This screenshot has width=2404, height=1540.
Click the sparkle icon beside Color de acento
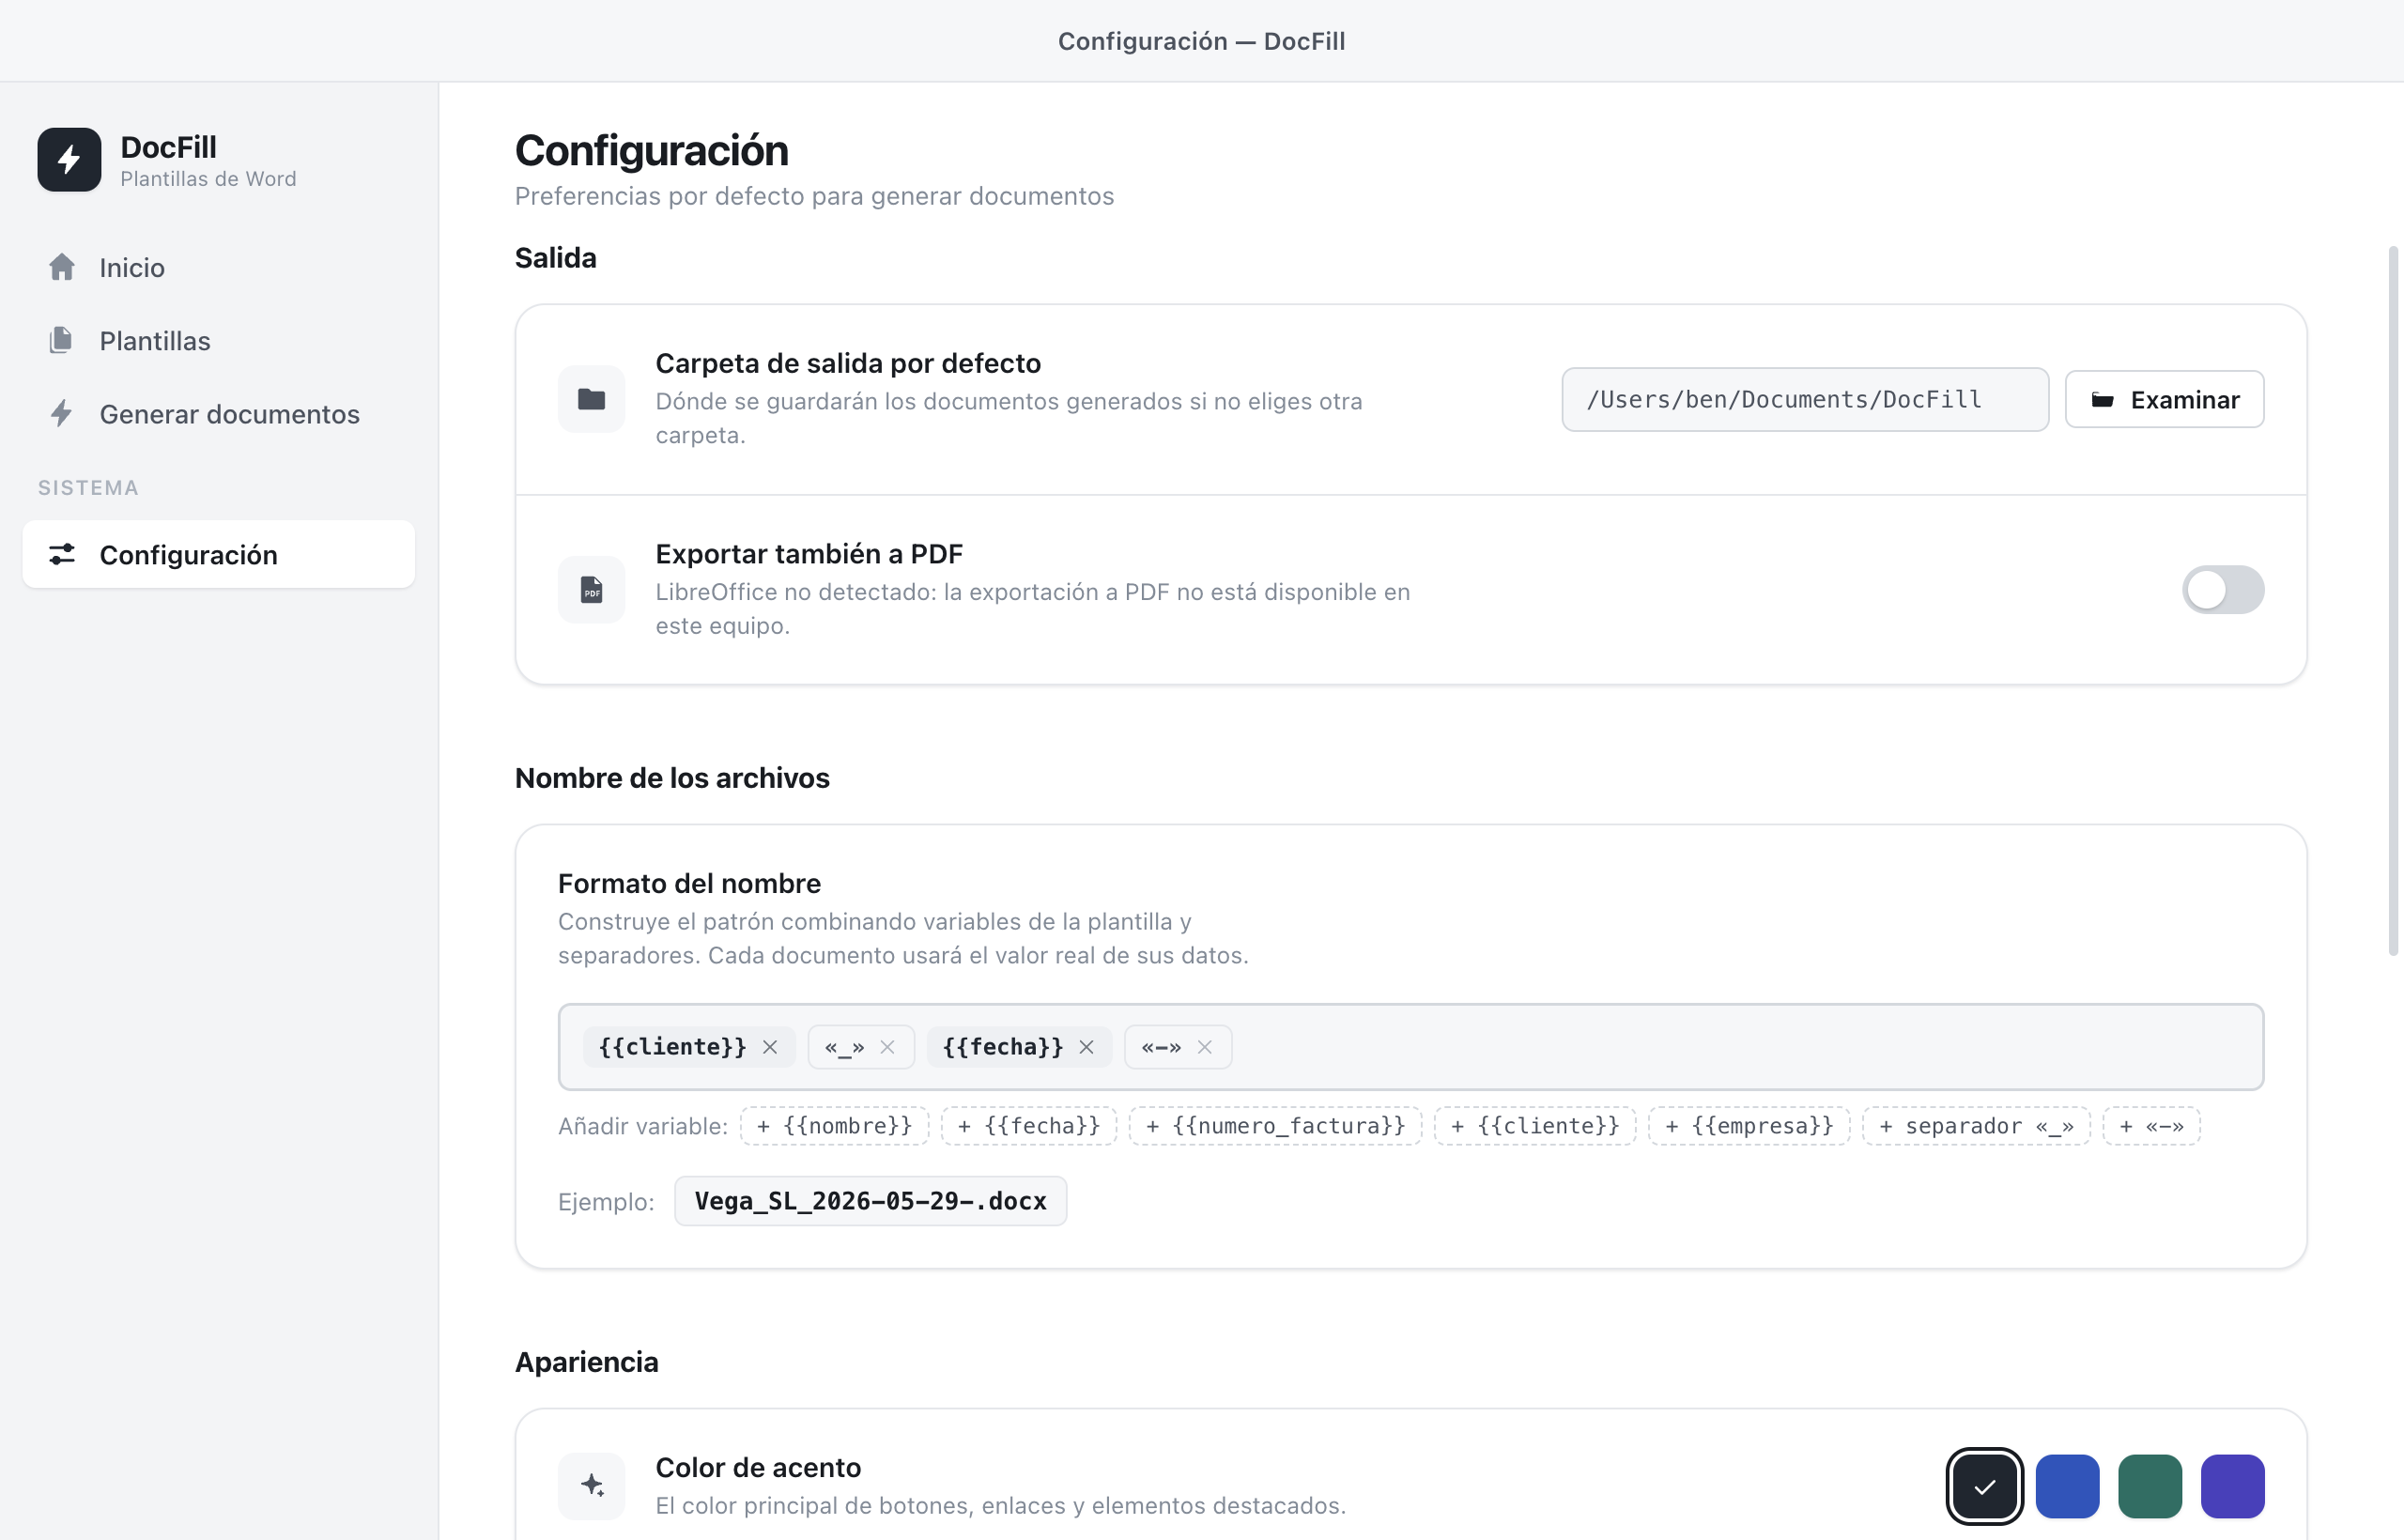(591, 1485)
